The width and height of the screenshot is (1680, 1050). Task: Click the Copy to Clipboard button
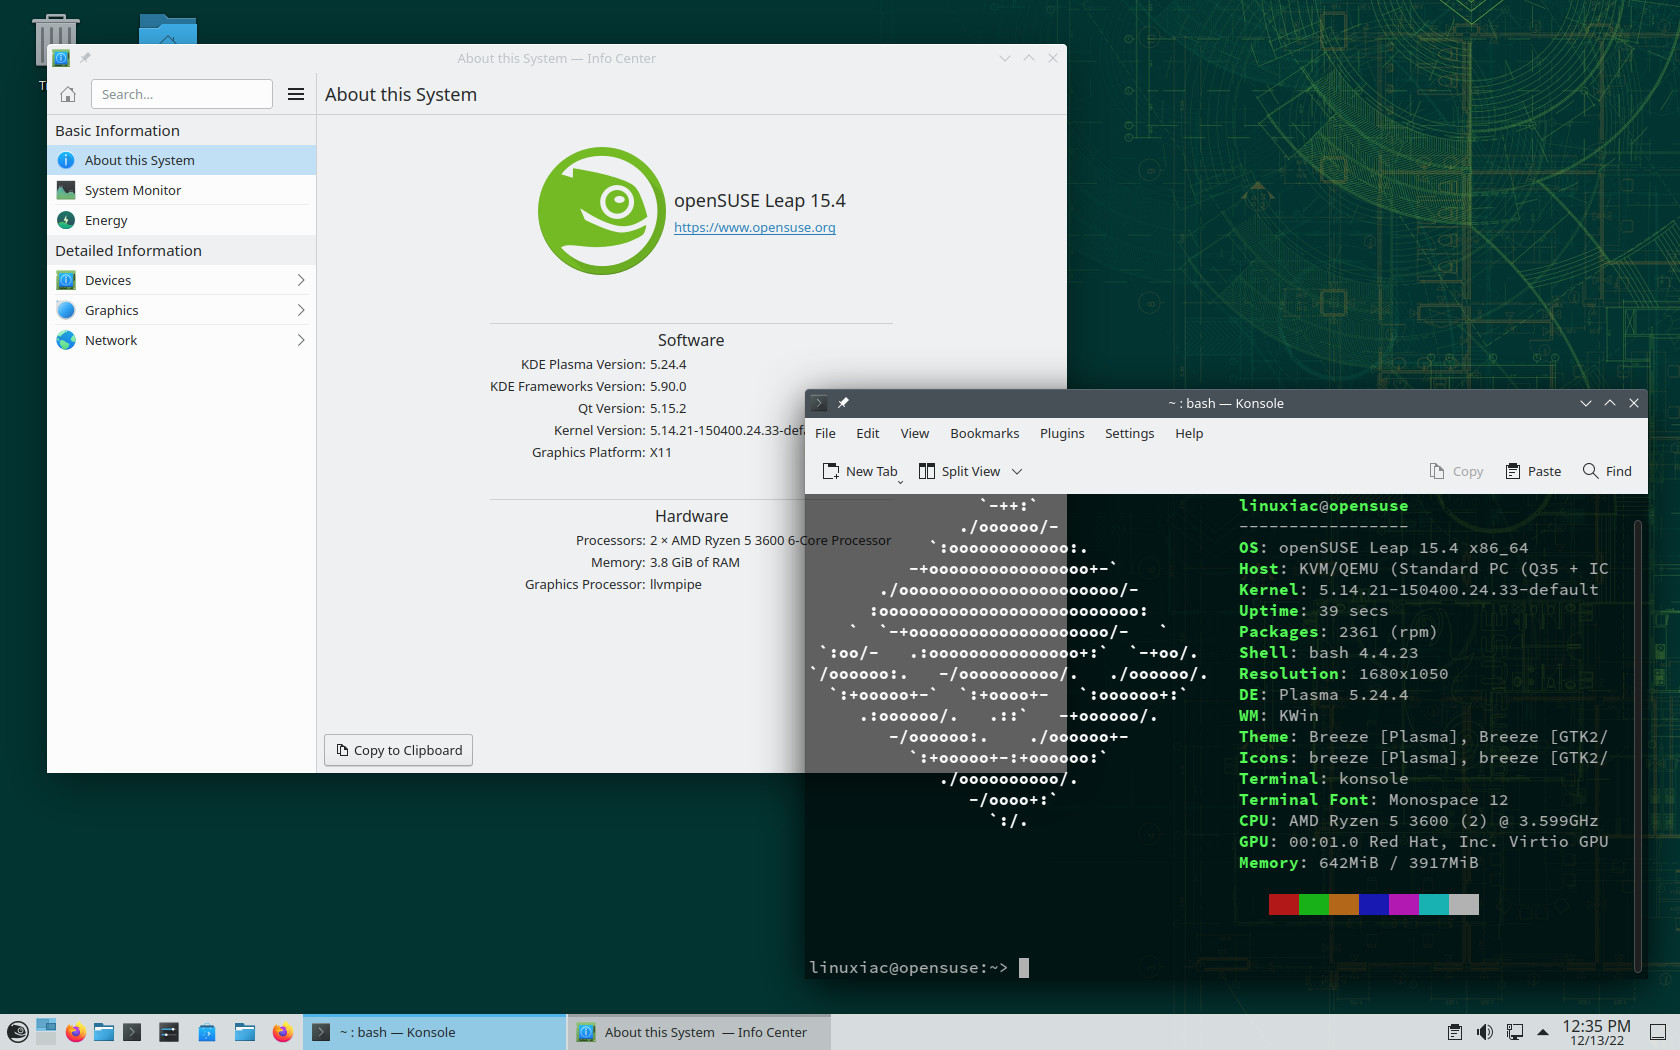coord(398,750)
